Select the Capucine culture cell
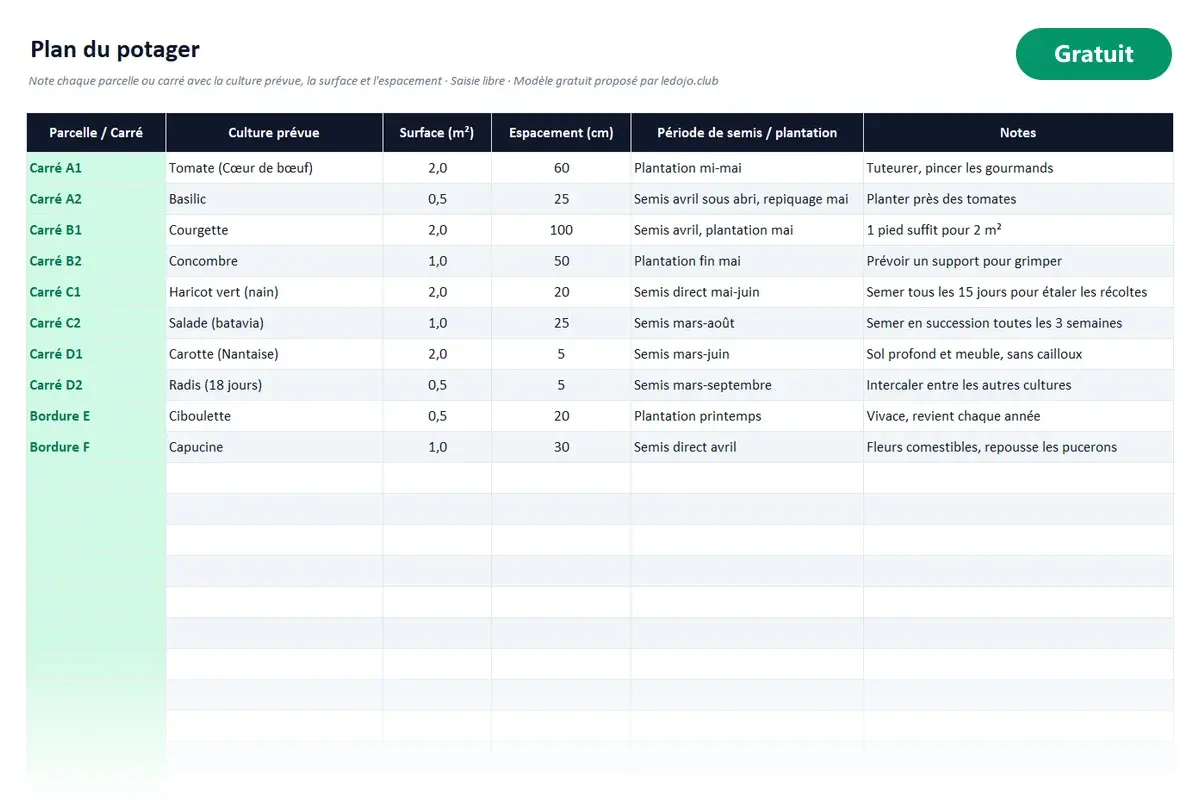Image resolution: width=1200 pixels, height=800 pixels. pyautogui.click(x=274, y=447)
